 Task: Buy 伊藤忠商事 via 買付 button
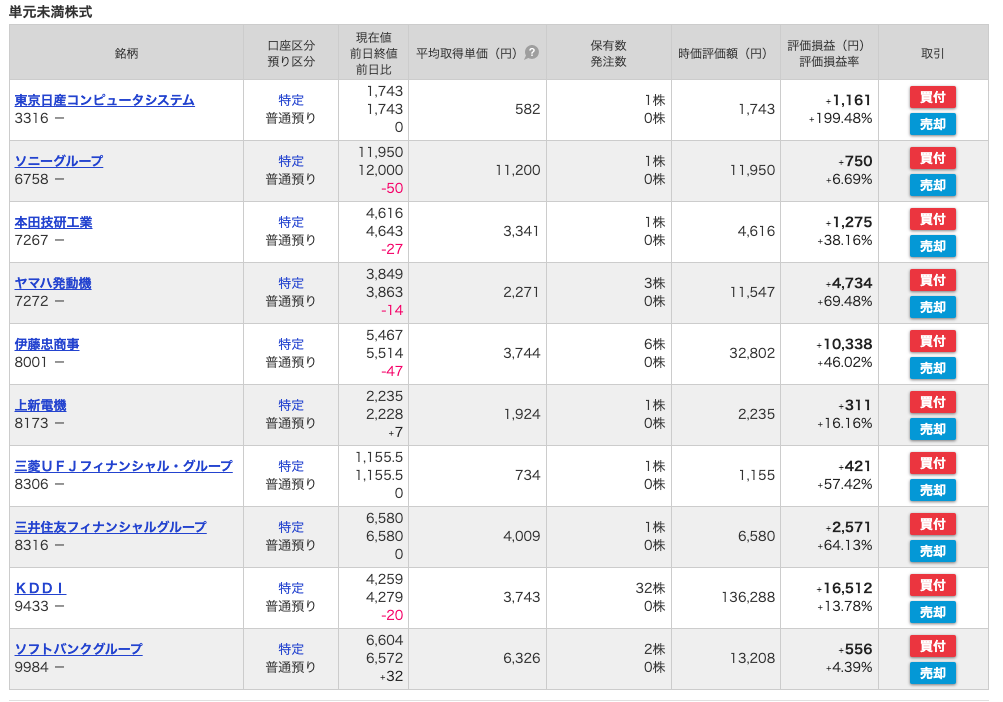[x=933, y=341]
